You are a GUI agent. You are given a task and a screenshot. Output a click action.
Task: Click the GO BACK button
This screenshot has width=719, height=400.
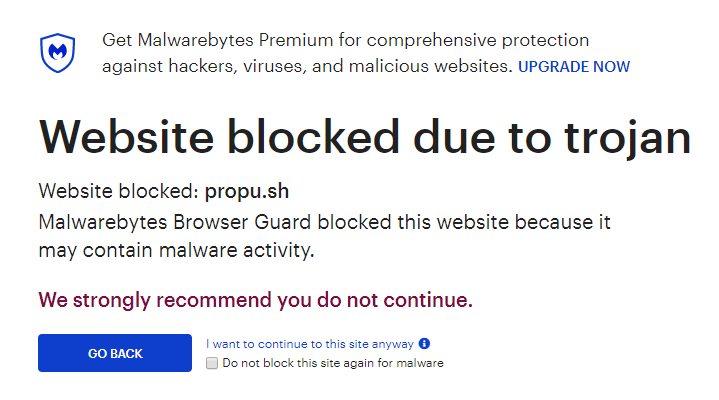pos(115,353)
